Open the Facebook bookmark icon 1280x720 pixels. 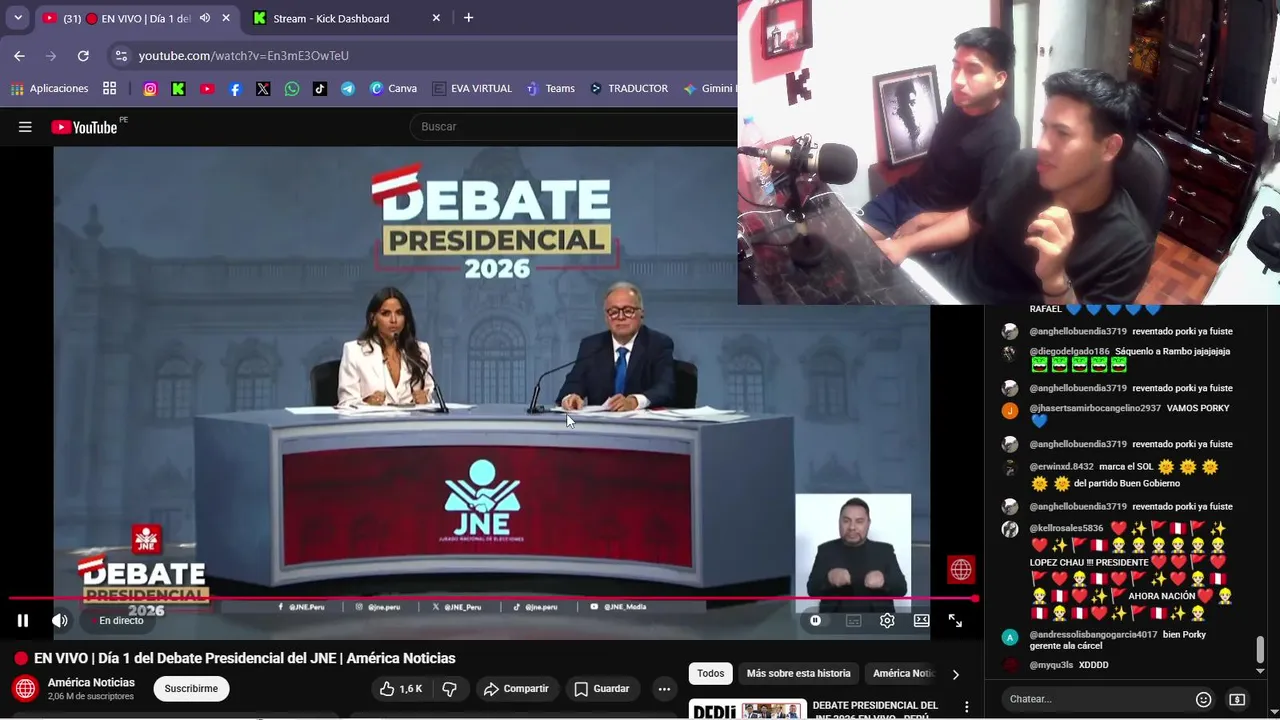tap(235, 89)
